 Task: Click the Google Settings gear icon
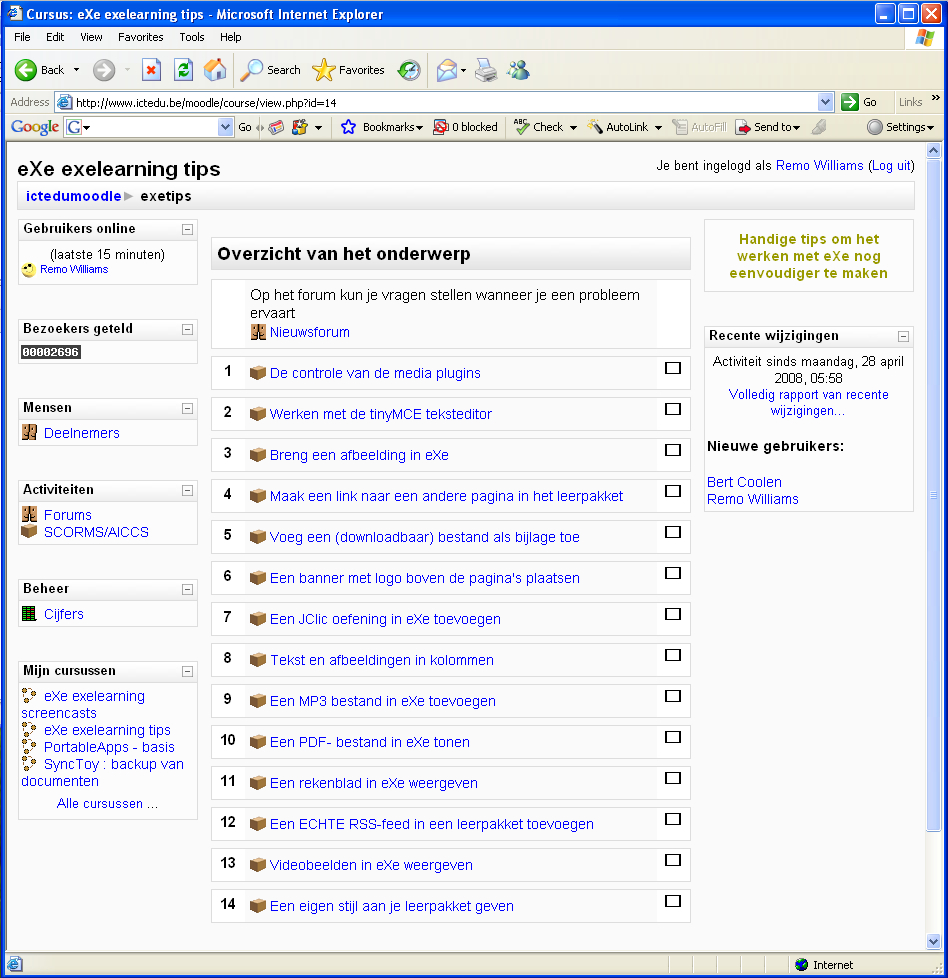[x=875, y=127]
